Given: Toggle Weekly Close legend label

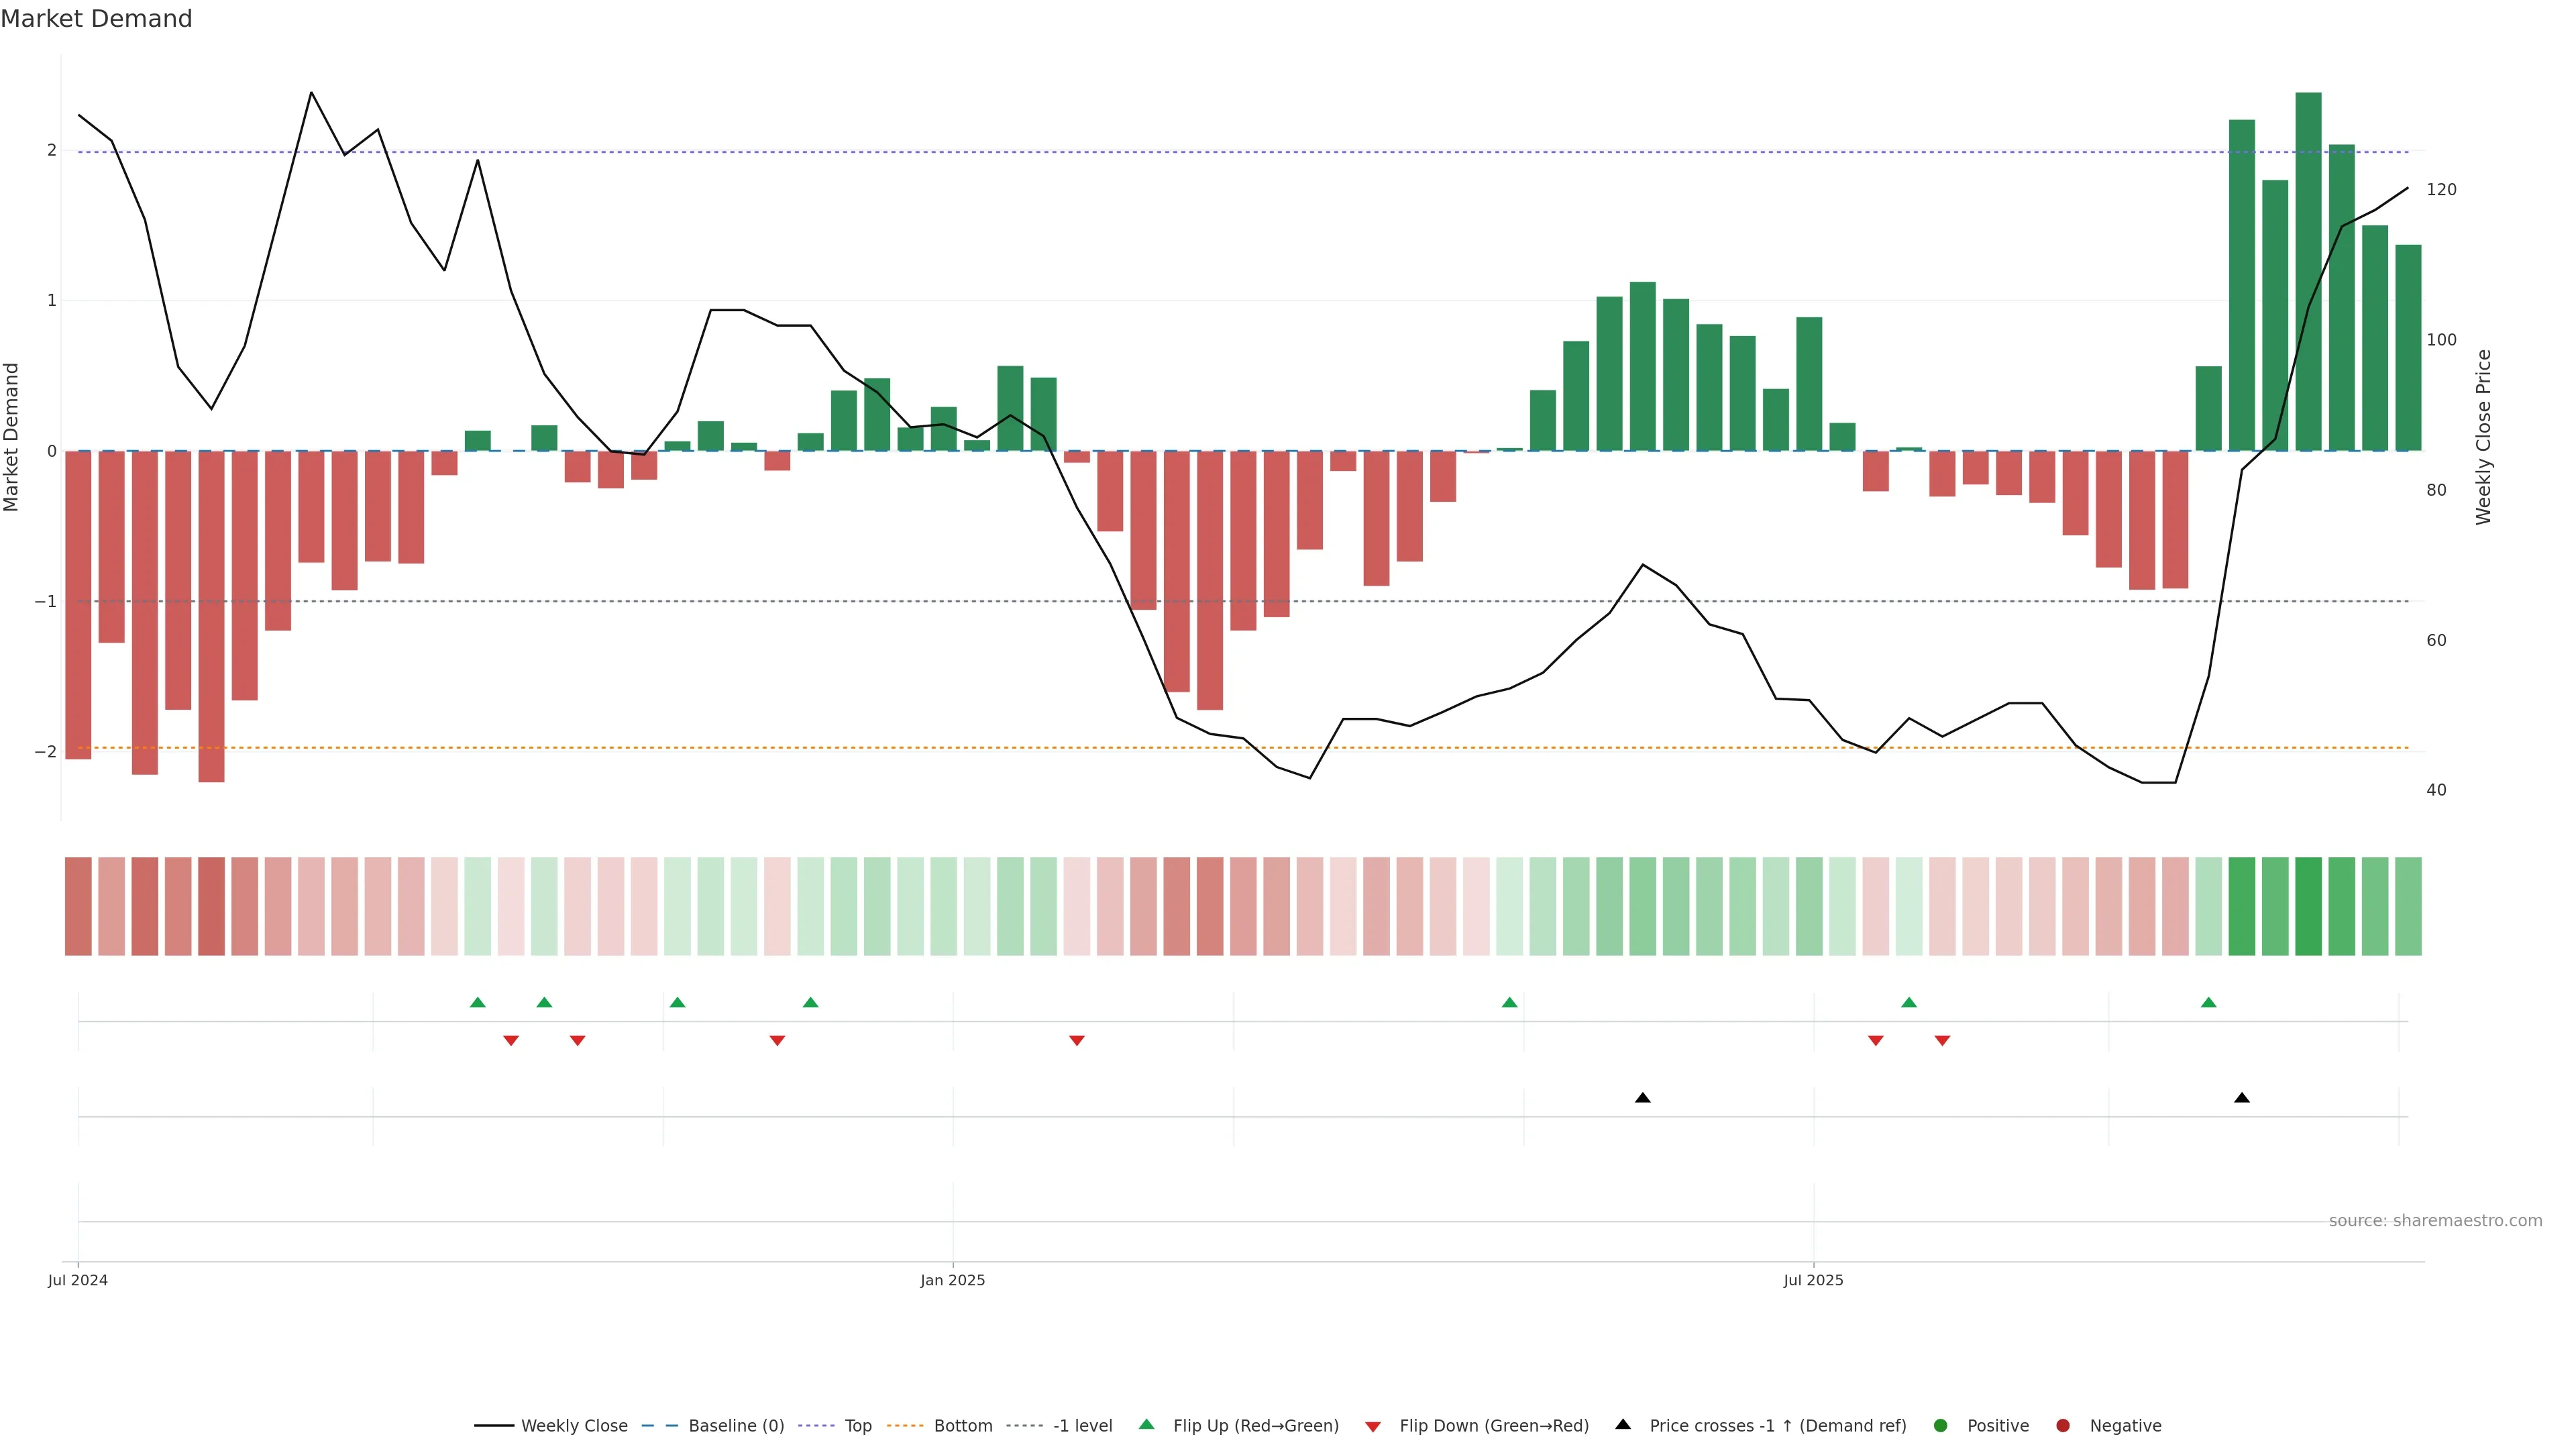Looking at the screenshot, I should 574,1425.
